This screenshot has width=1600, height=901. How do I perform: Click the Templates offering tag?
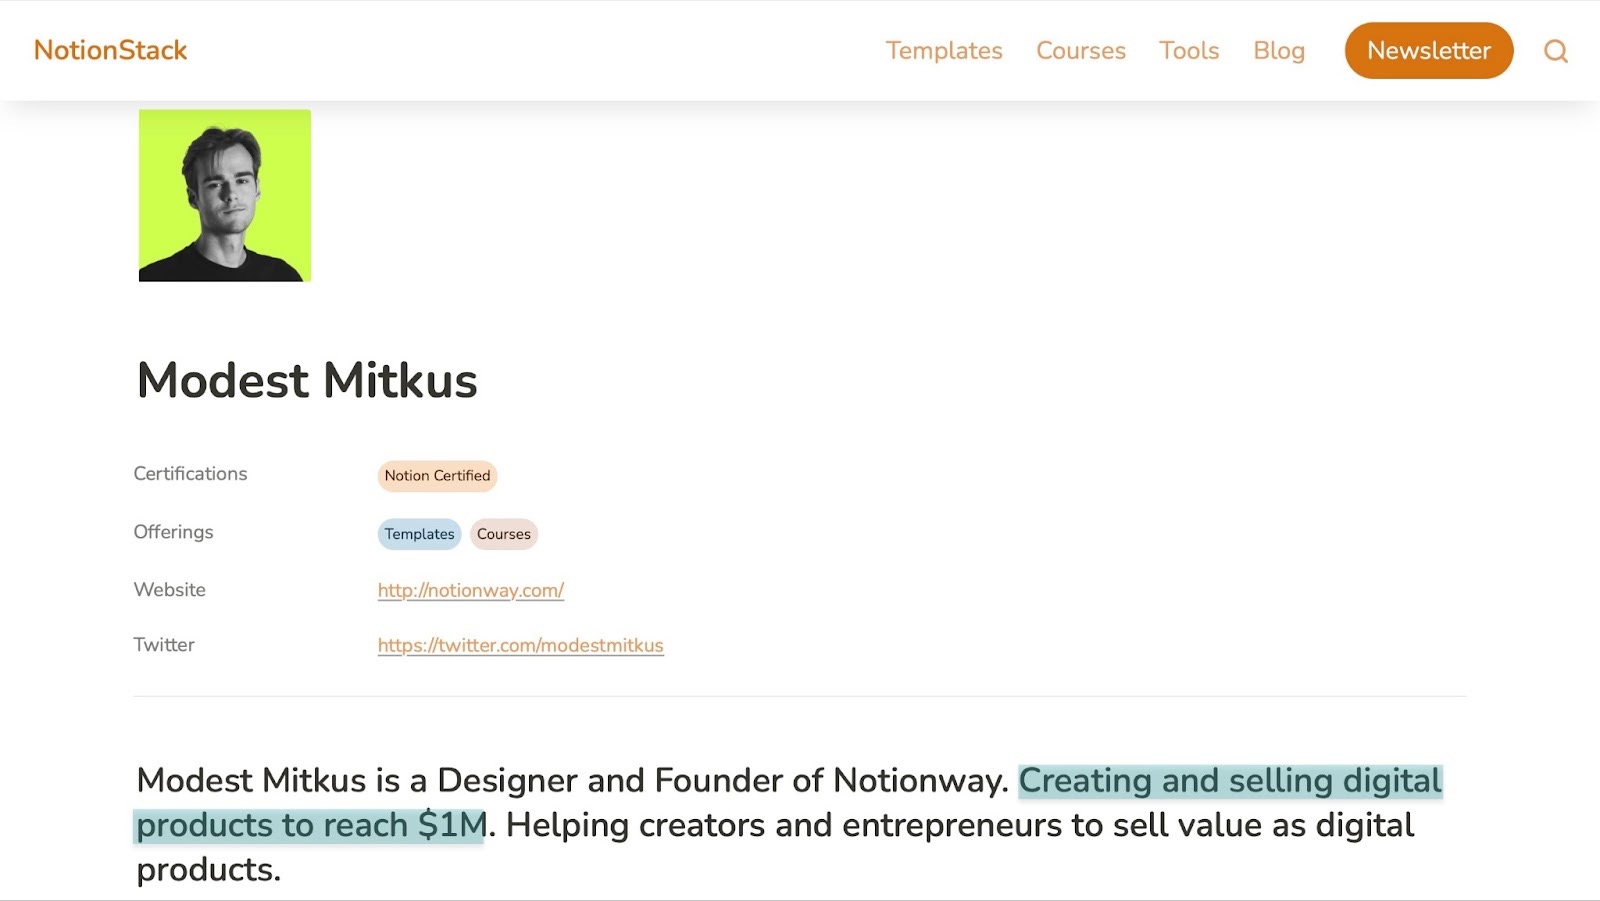[419, 534]
